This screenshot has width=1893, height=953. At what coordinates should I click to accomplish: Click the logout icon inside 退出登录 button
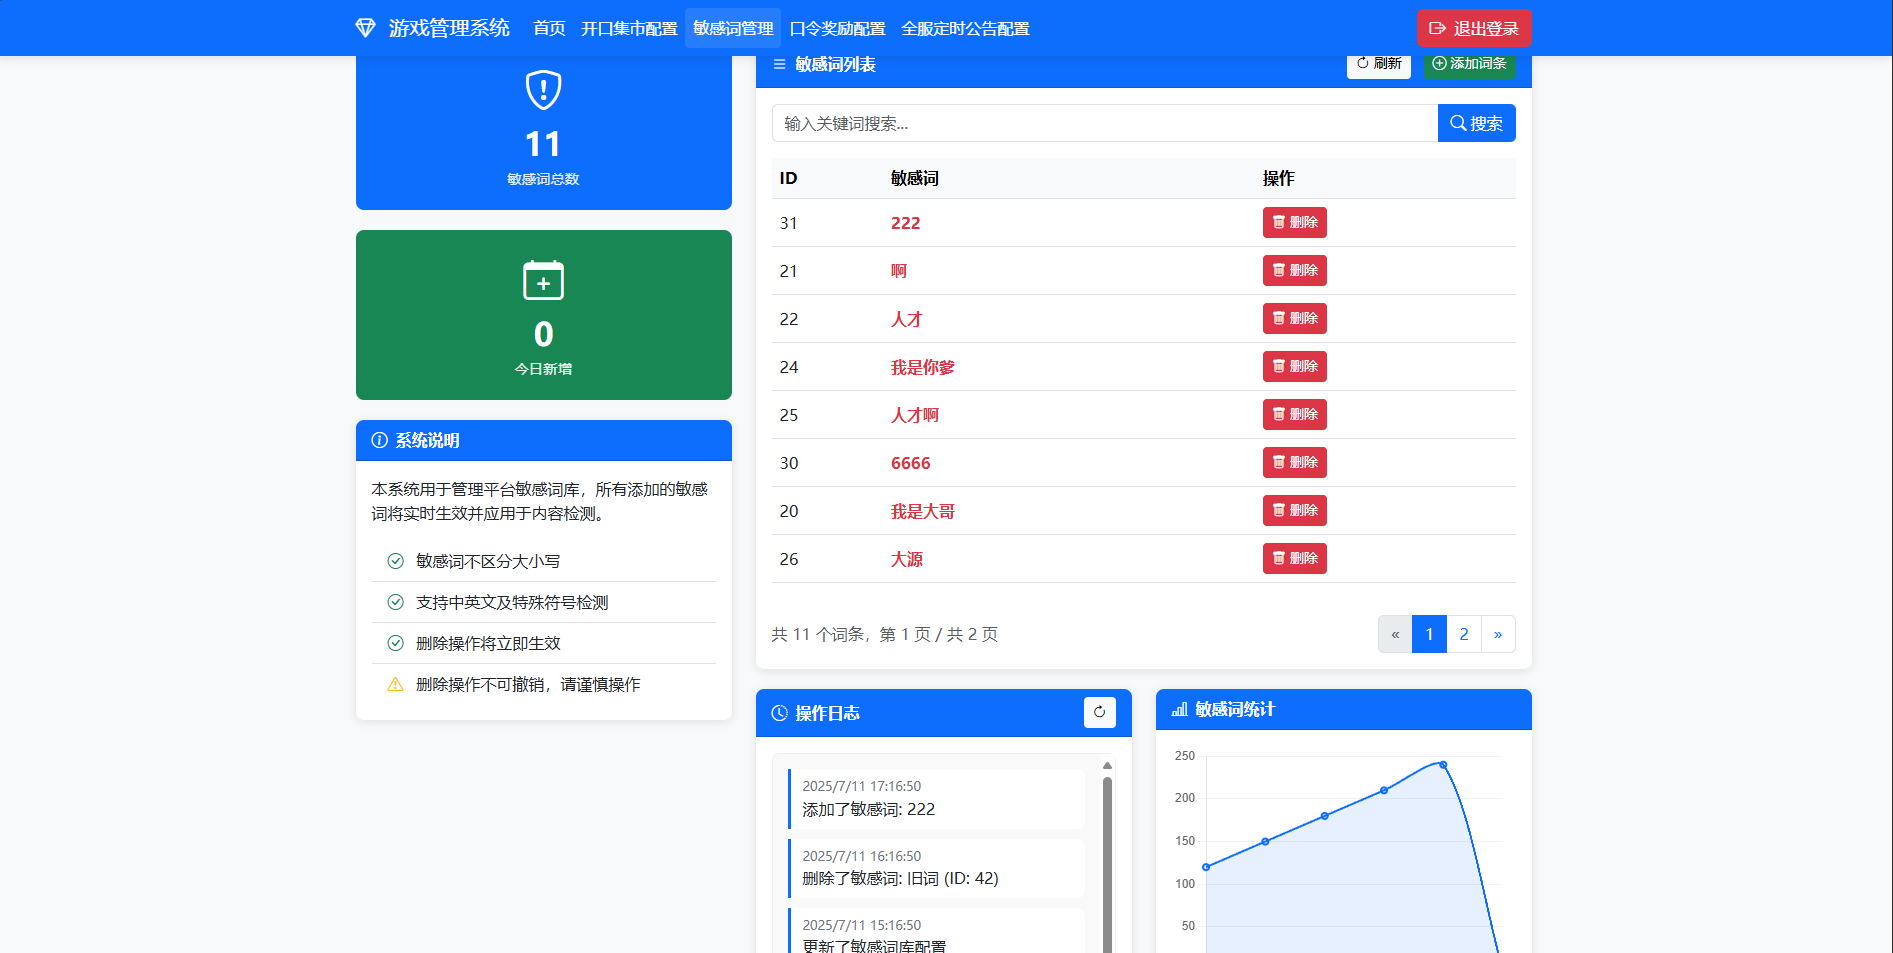pos(1439,28)
